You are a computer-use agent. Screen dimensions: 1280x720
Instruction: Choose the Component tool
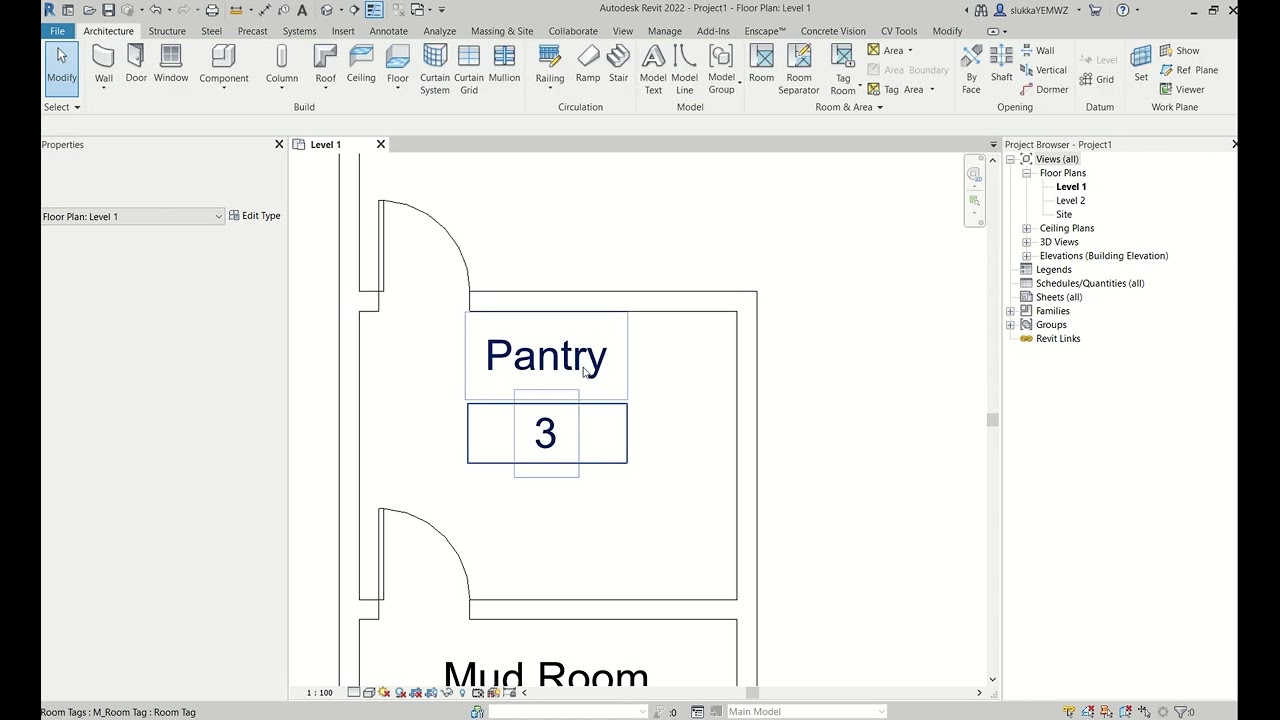pos(224,66)
